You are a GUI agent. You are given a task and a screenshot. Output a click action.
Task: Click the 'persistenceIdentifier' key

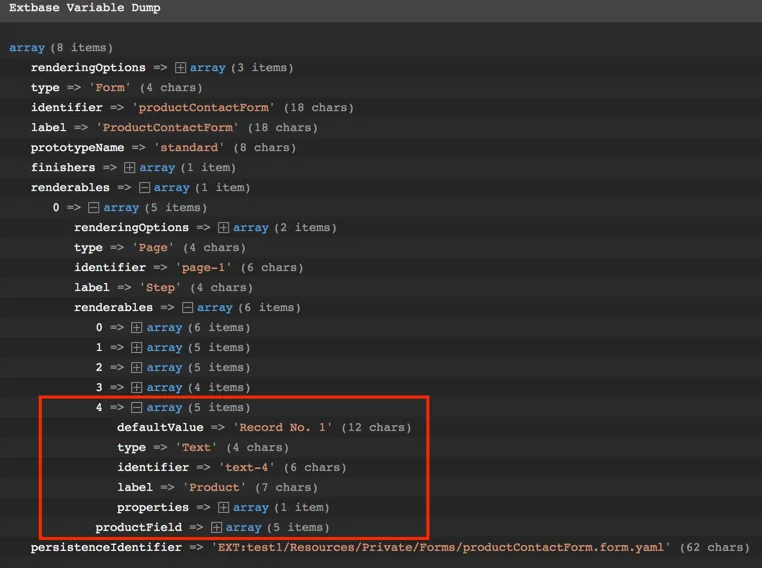(x=106, y=547)
